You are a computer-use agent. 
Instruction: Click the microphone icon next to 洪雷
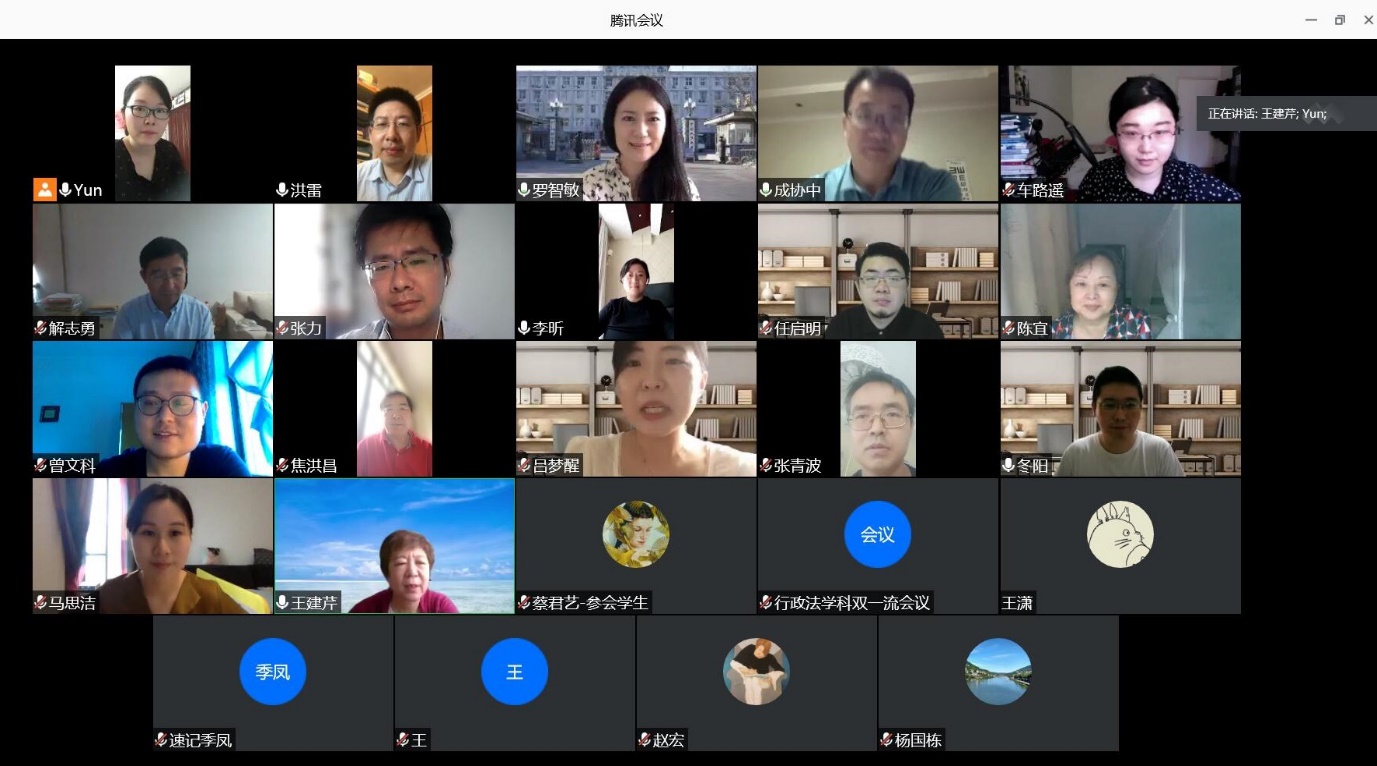[x=283, y=190]
